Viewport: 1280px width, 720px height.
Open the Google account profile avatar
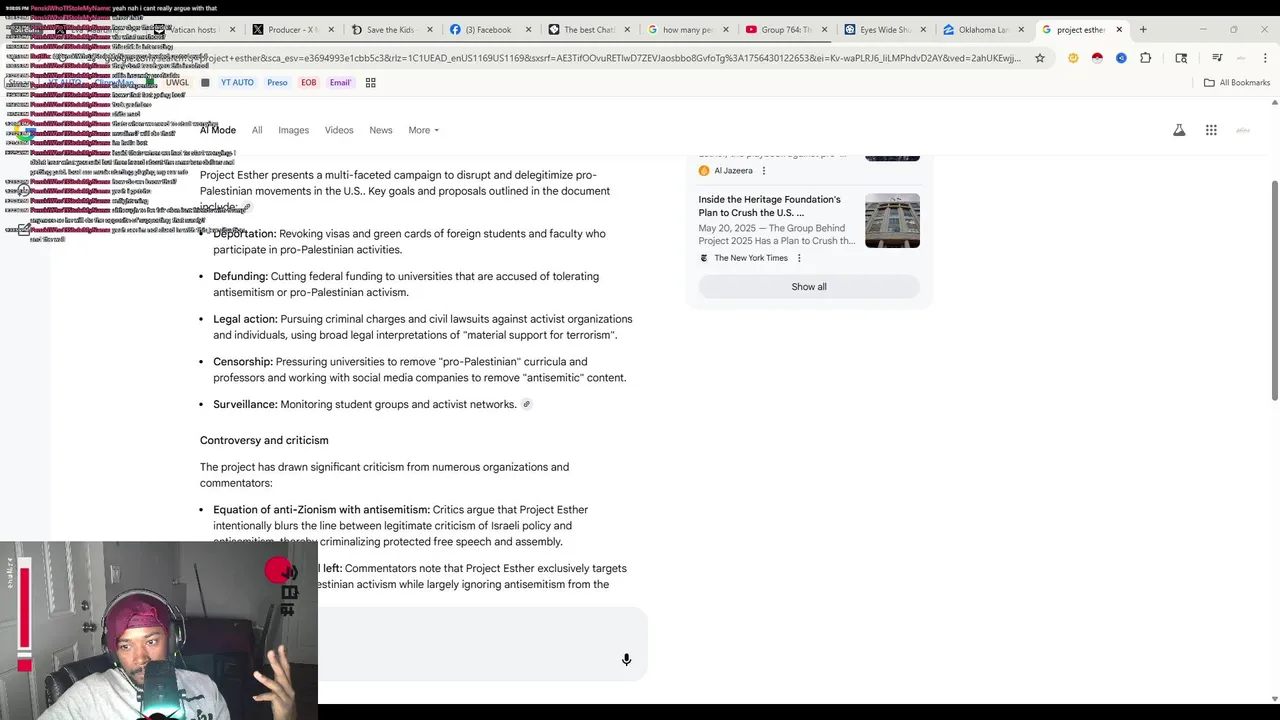coord(1243,130)
